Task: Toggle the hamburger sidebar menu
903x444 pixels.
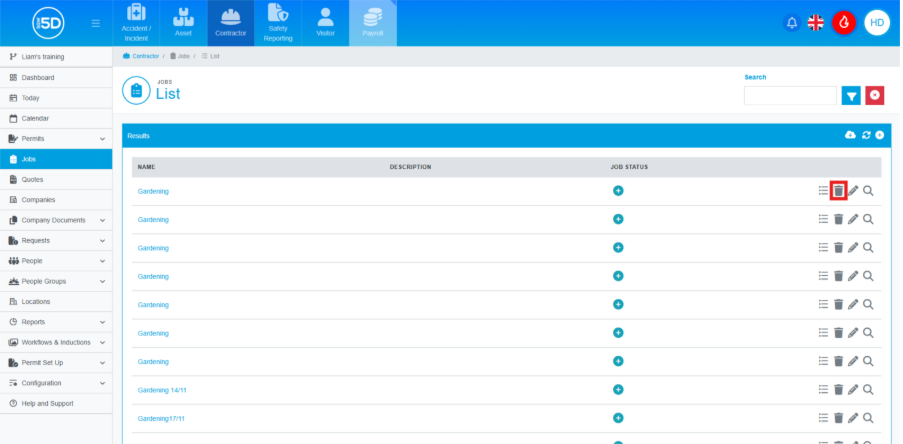Action: [95, 23]
